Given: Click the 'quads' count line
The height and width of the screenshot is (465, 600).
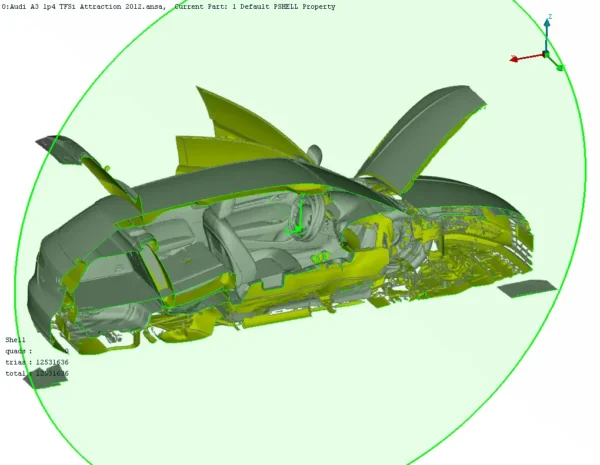Looking at the screenshot, I should (x=37, y=351).
